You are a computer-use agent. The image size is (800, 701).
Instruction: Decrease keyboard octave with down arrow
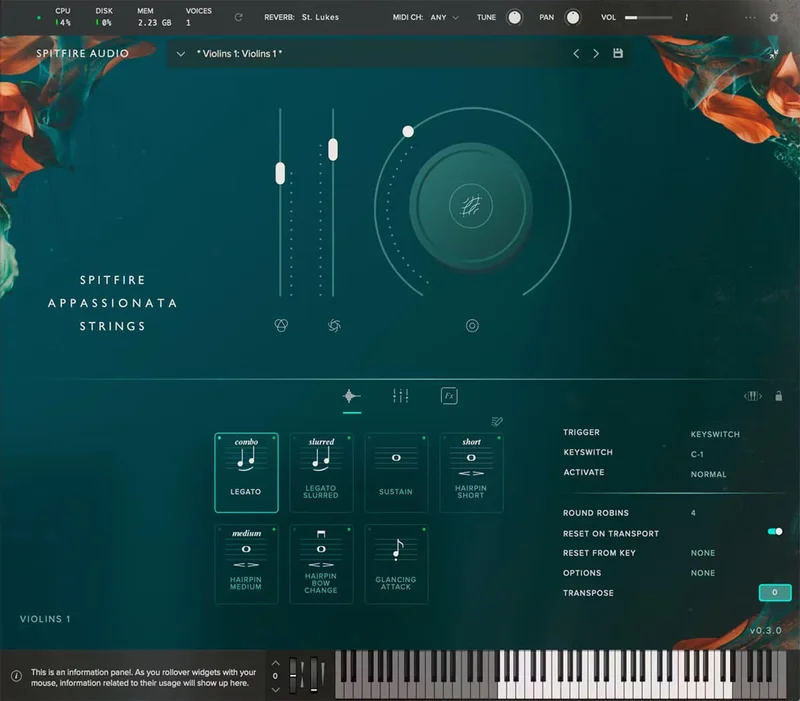276,690
